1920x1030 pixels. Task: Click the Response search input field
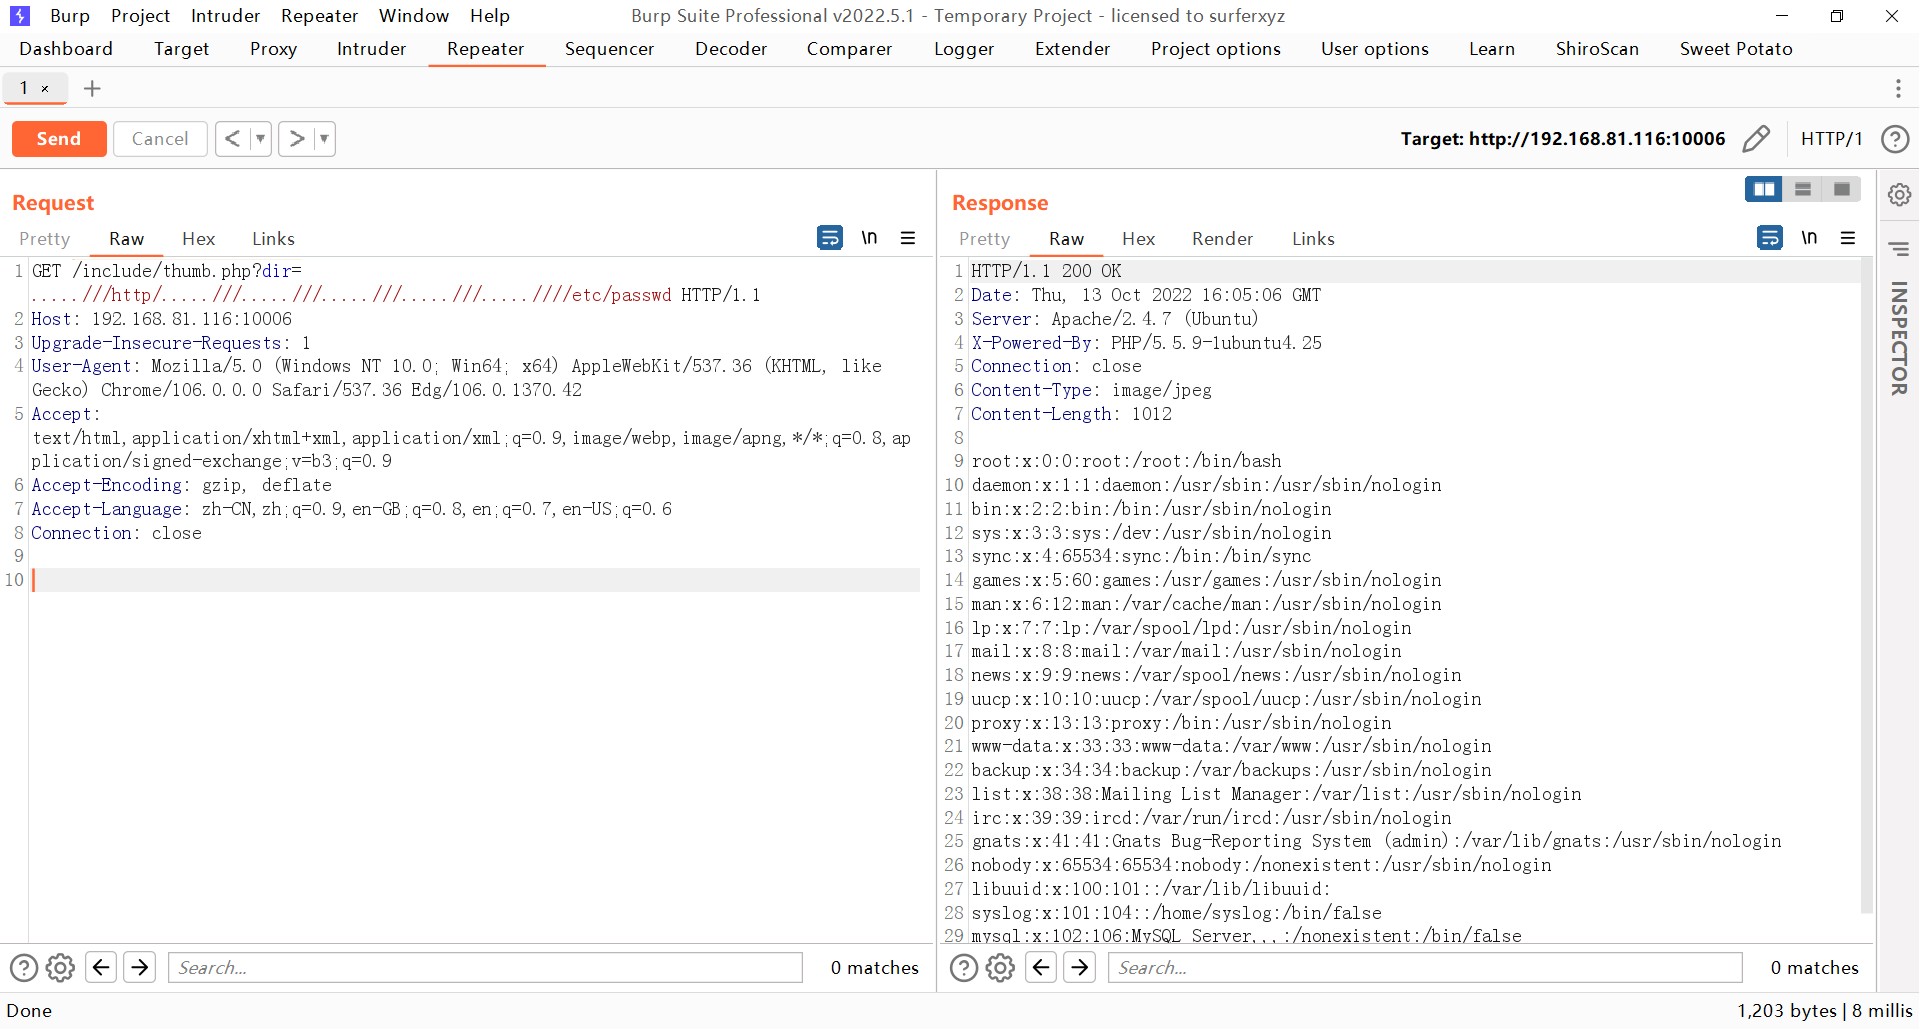pyautogui.click(x=1425, y=968)
